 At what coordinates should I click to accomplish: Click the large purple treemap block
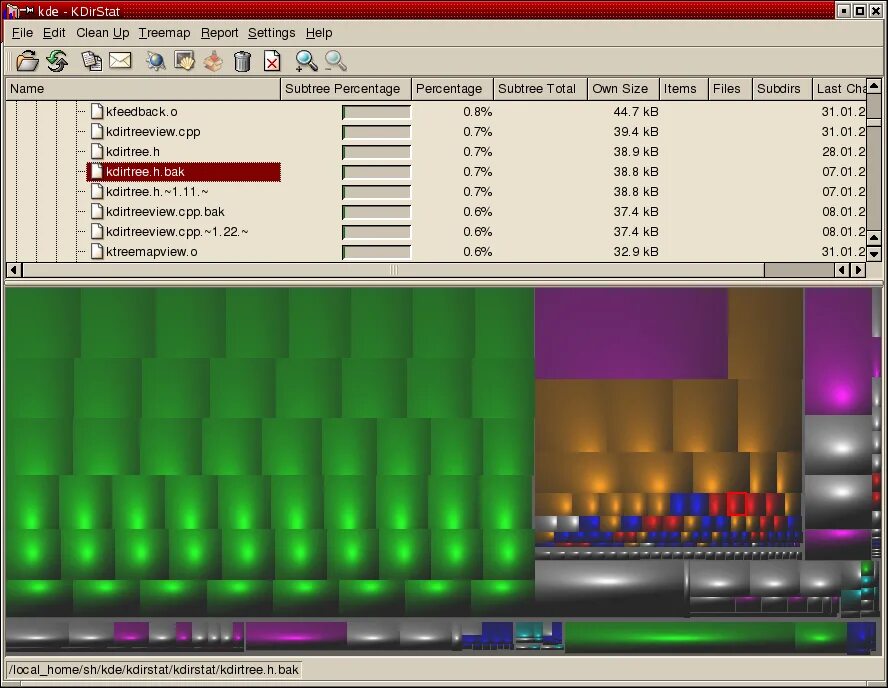pyautogui.click(x=631, y=334)
